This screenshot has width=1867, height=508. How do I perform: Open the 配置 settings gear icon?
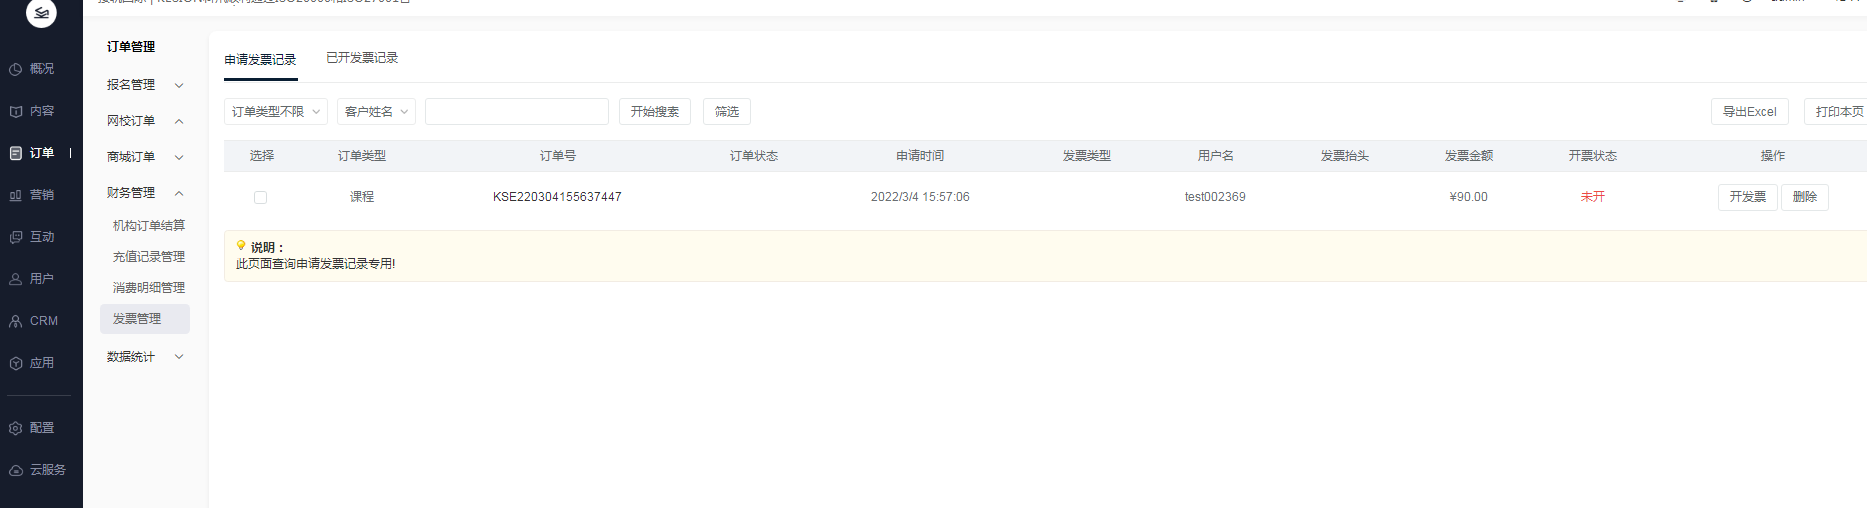pyautogui.click(x=16, y=428)
